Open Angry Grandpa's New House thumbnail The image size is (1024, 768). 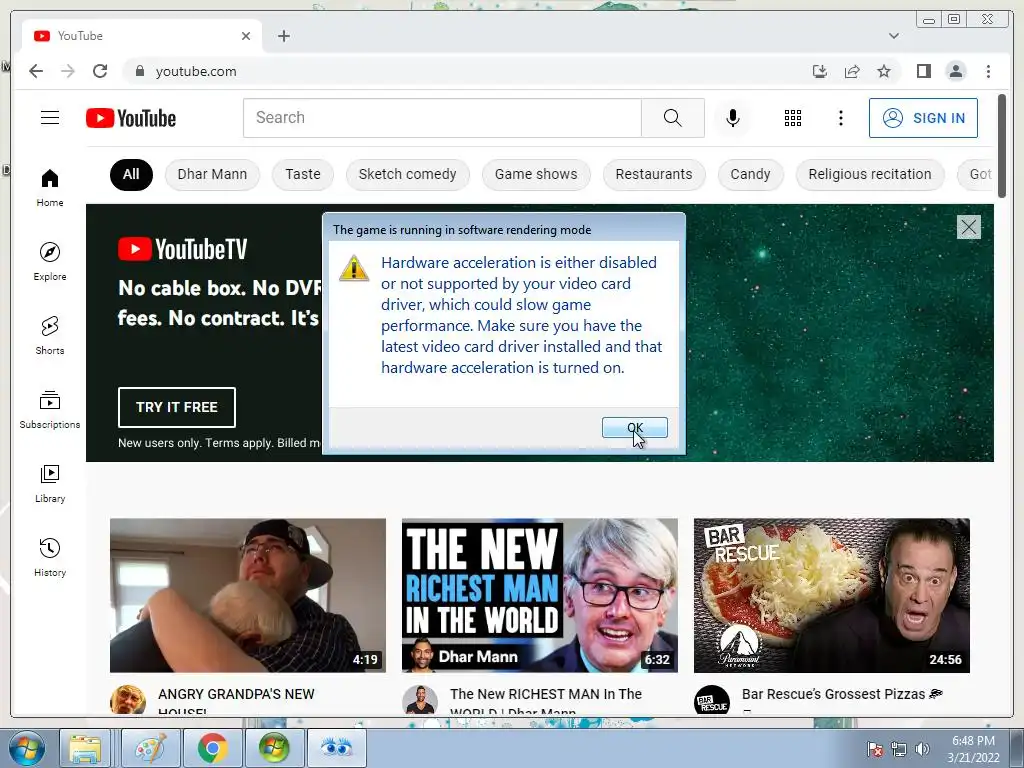point(248,595)
